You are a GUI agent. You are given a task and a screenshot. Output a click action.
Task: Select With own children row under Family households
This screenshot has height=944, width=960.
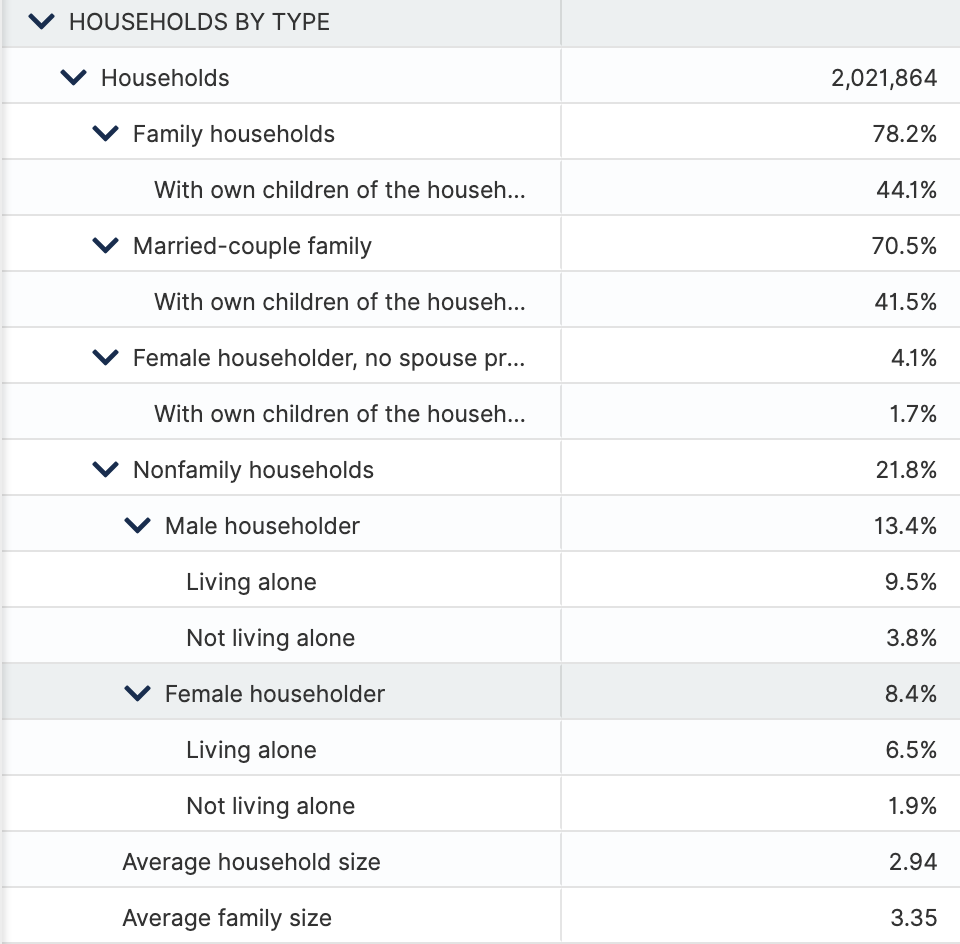pos(480,189)
